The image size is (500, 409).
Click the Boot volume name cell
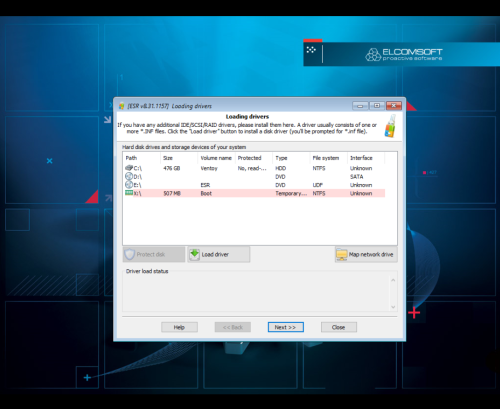coord(206,193)
